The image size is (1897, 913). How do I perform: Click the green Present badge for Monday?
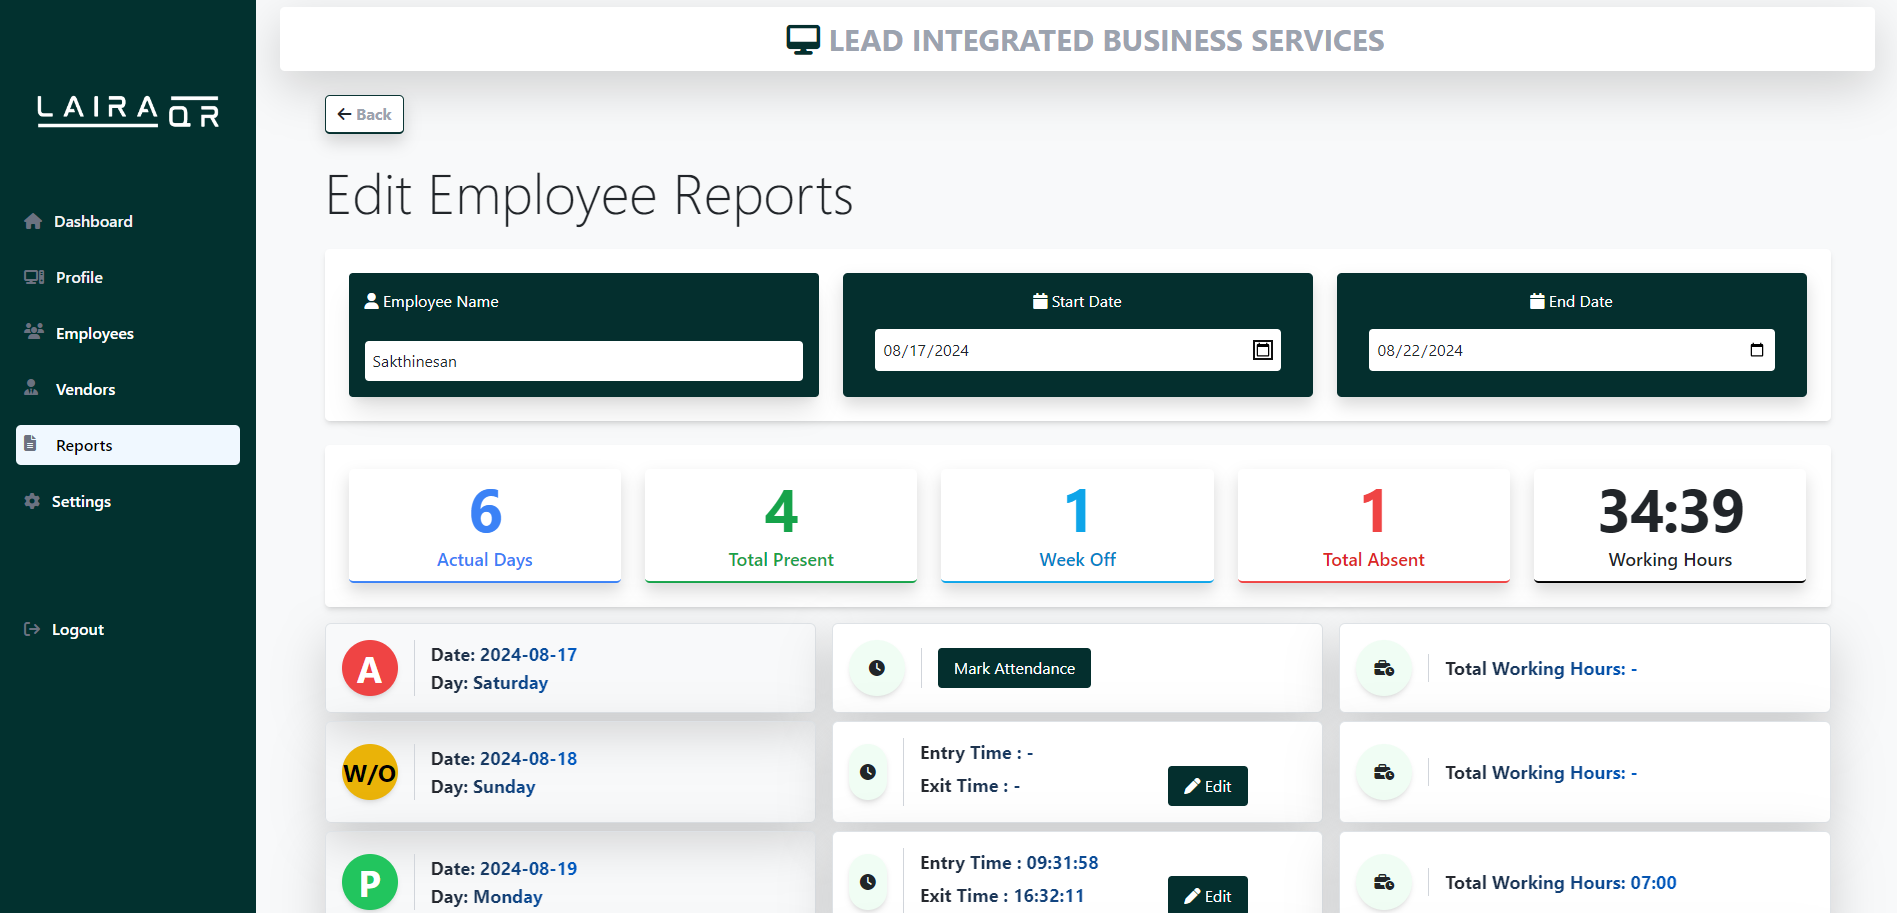click(370, 882)
